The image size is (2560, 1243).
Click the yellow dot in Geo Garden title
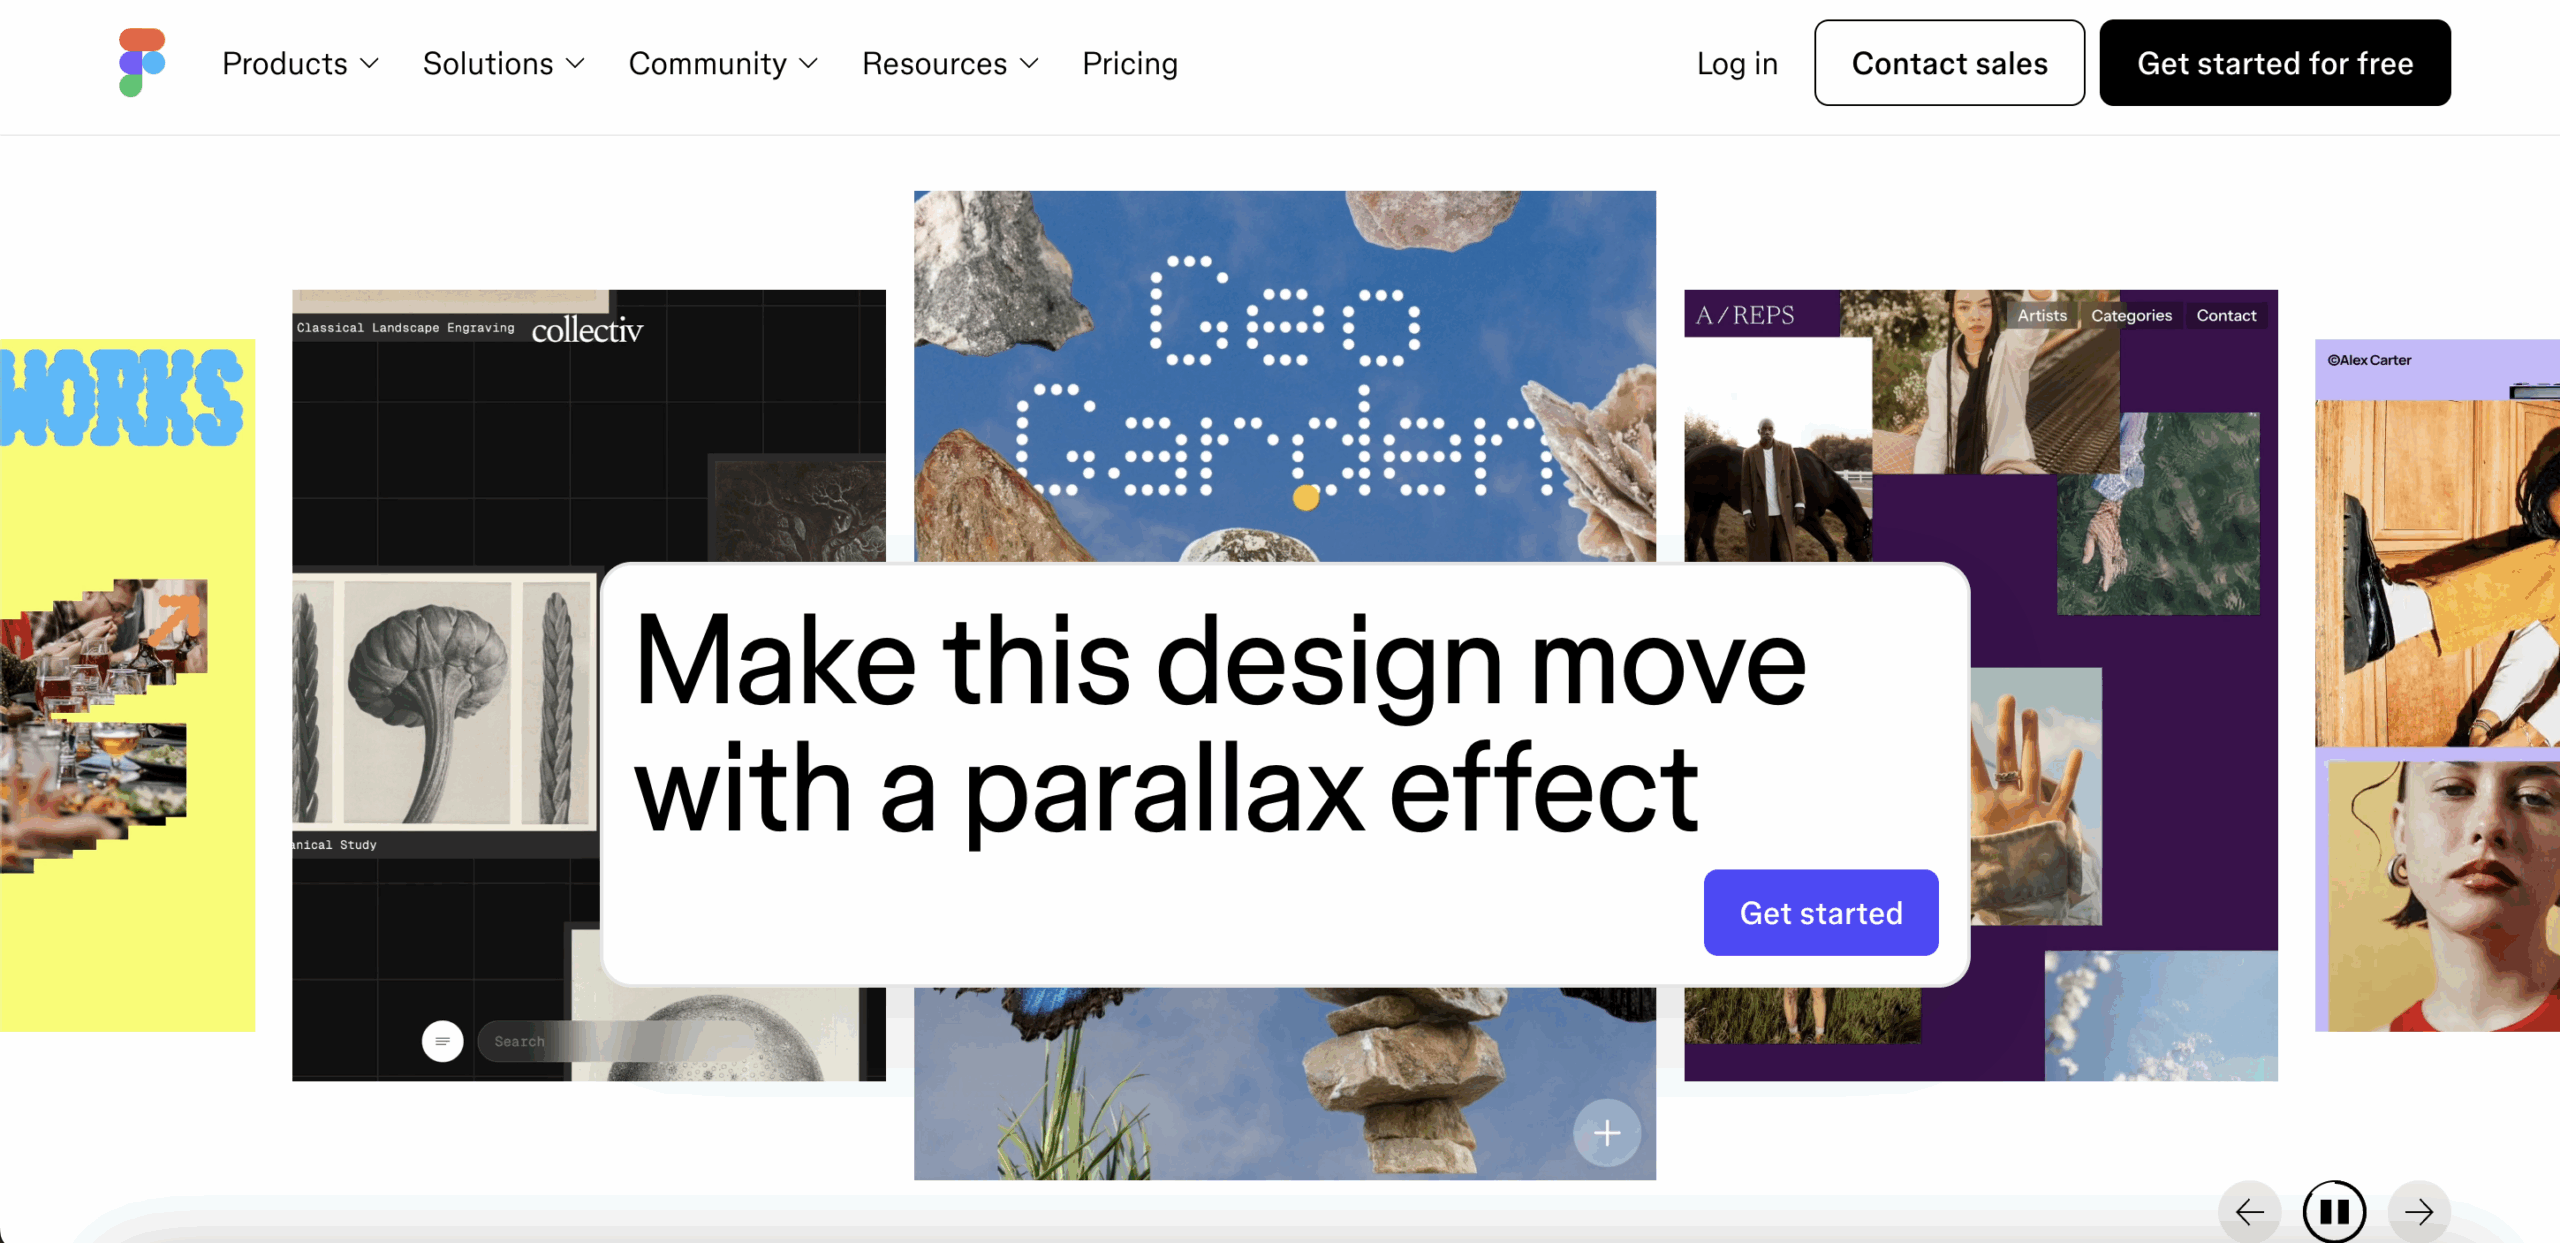(x=1306, y=497)
